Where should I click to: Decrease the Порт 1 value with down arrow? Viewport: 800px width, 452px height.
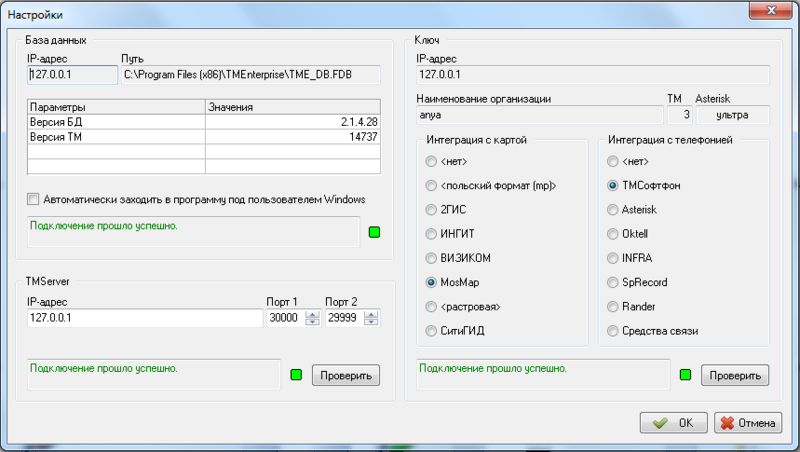click(x=311, y=322)
